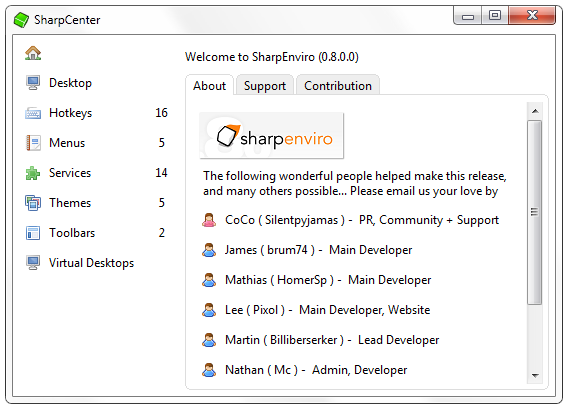Image resolution: width=569 pixels, height=408 pixels.
Task: Click the SharpCenter green title bar icon
Action: 21,20
